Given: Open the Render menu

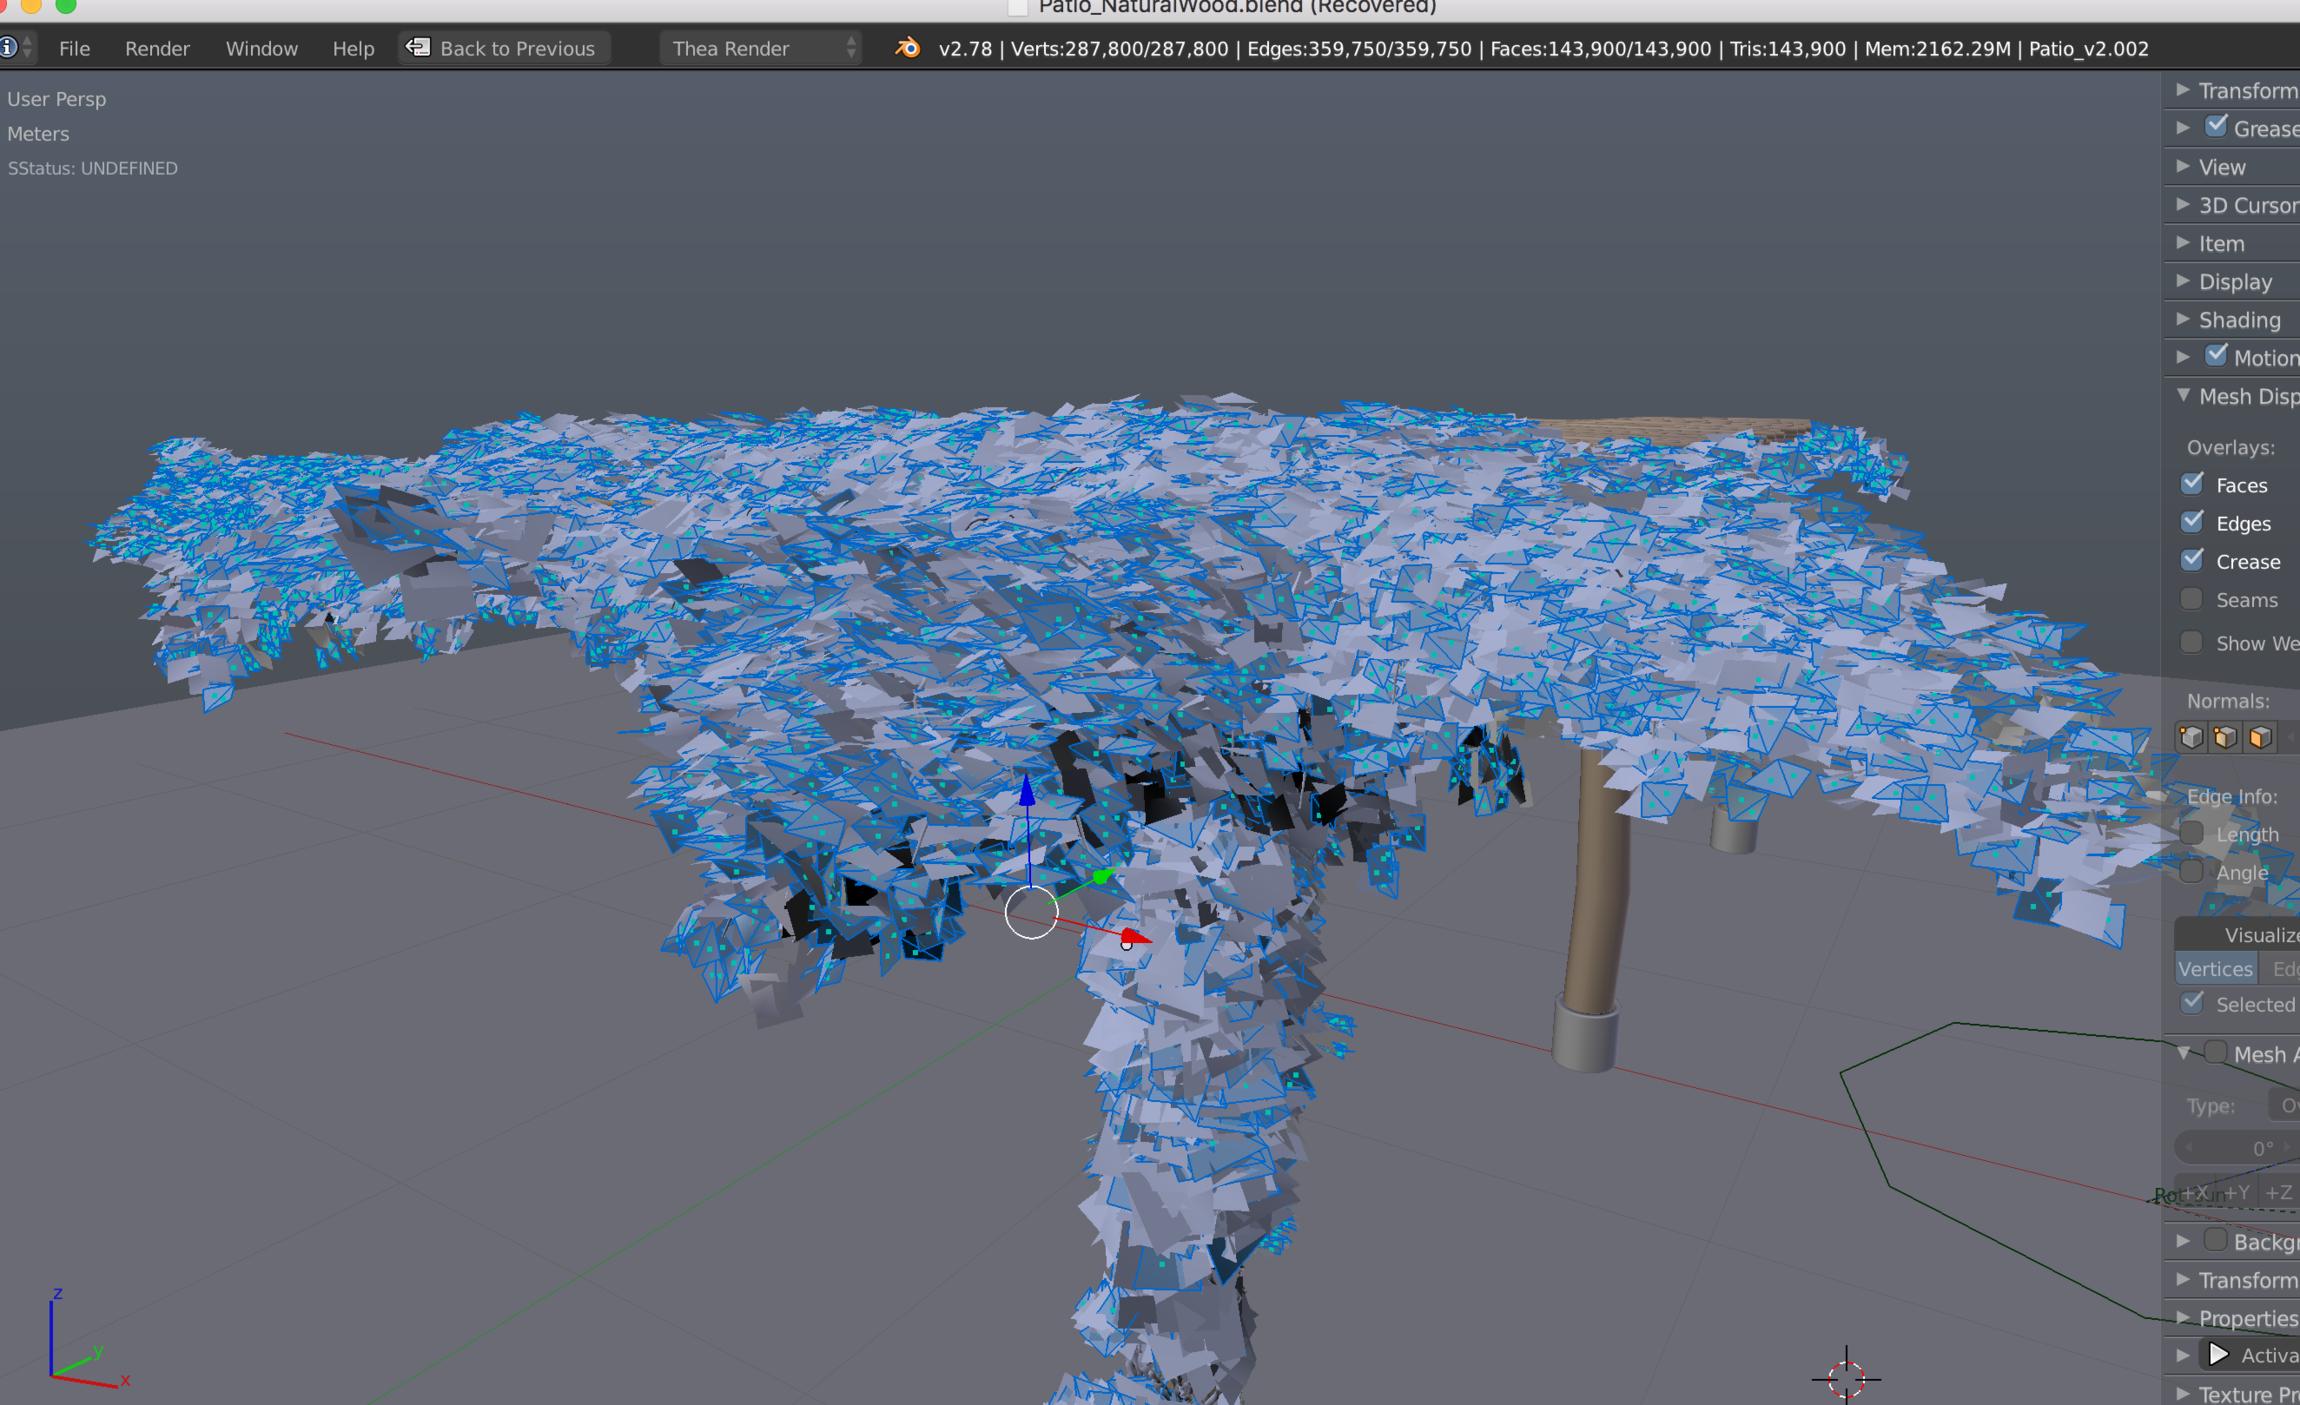Looking at the screenshot, I should (157, 48).
